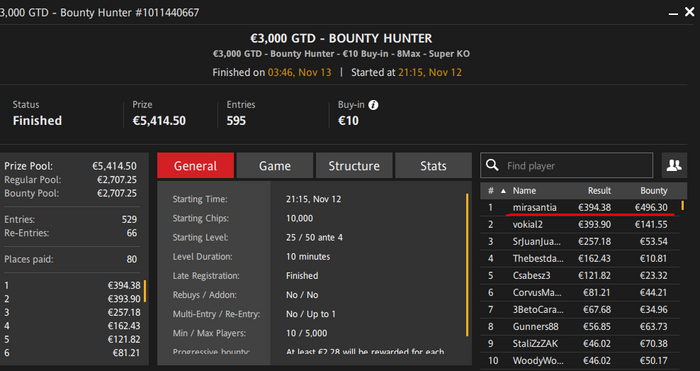Open the Buy-in info icon
Viewport: 700px width, 371px height.
(x=374, y=105)
